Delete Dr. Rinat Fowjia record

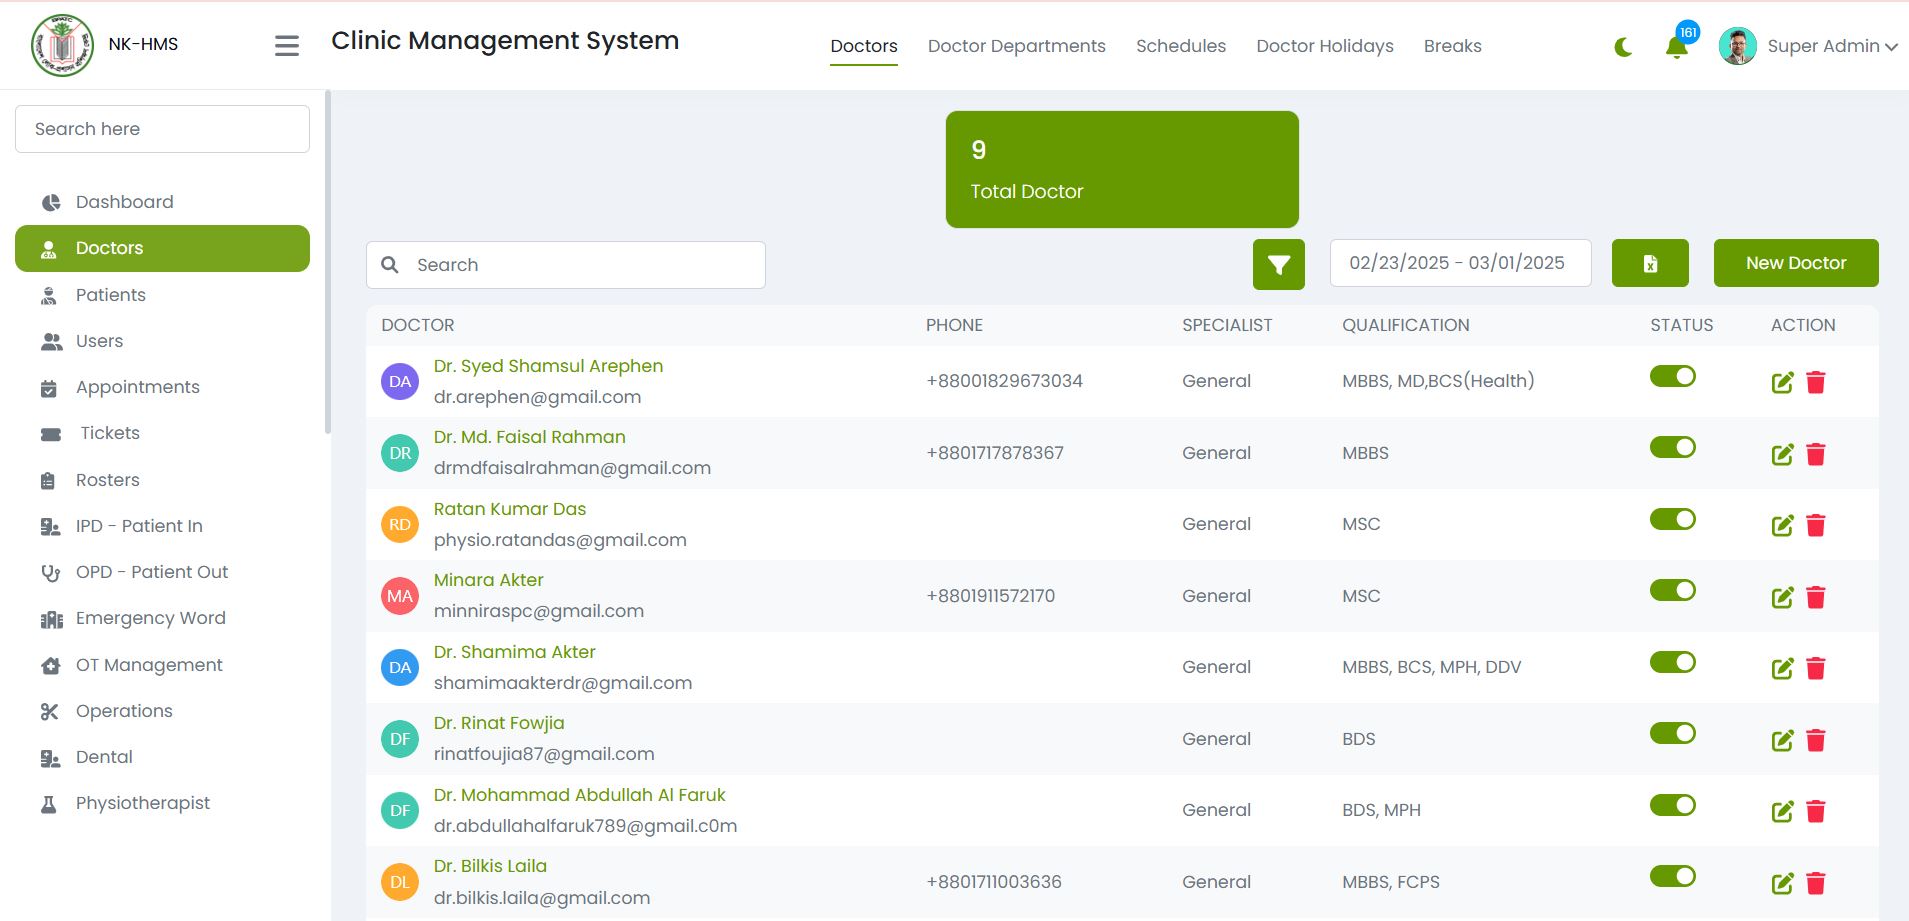[1816, 740]
